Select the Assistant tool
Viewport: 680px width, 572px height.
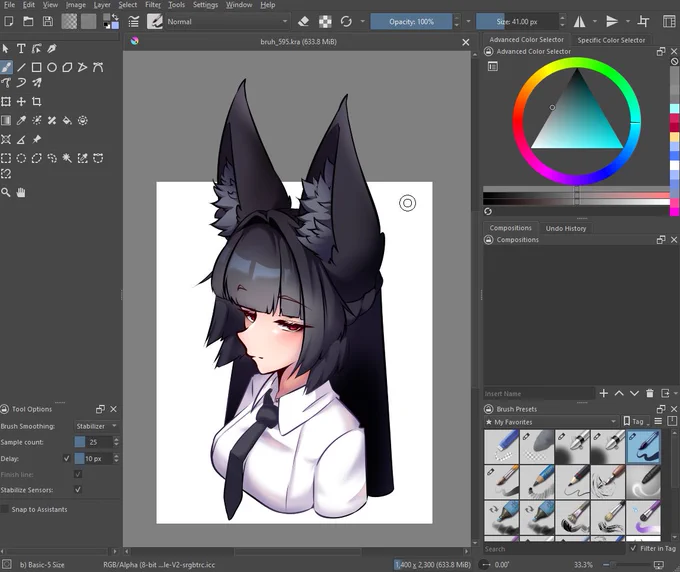[6, 139]
